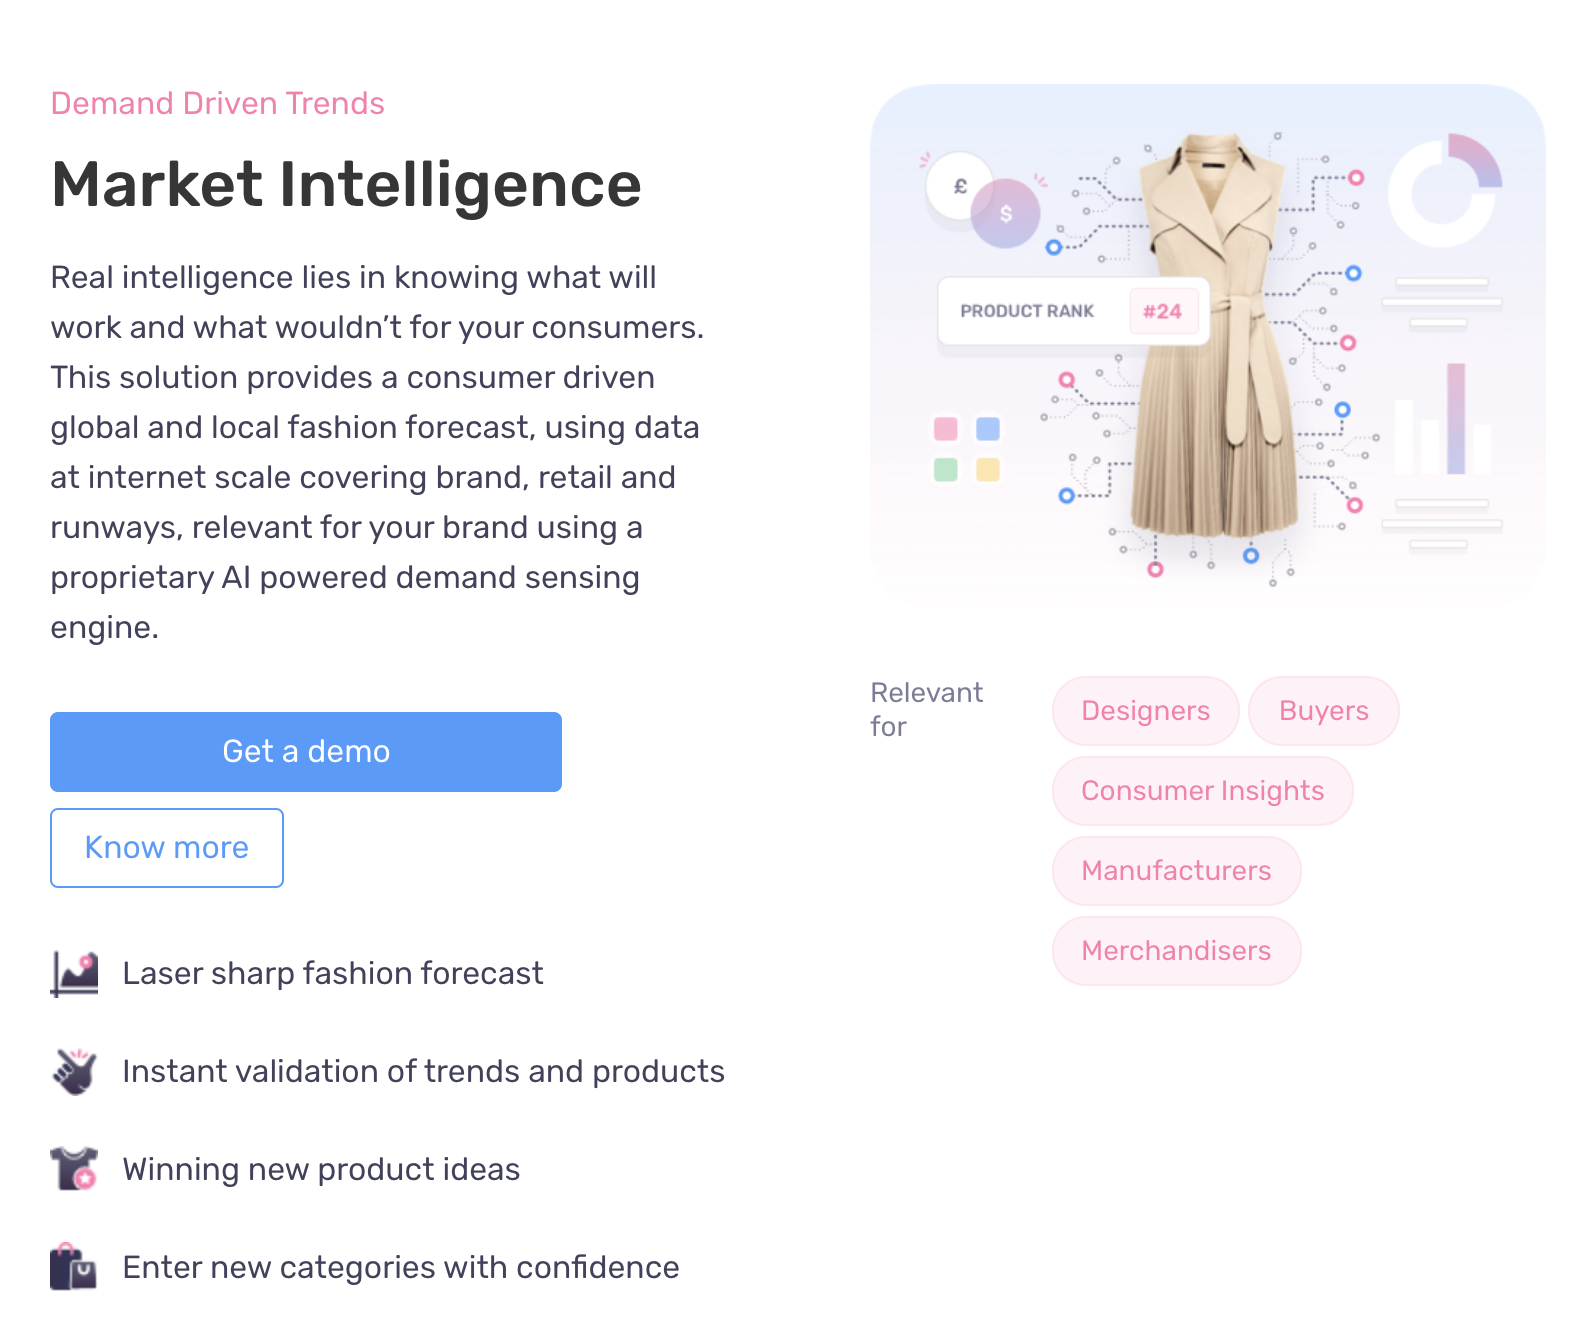Image resolution: width=1588 pixels, height=1336 pixels.
Task: Choose the Consumer Insights tag
Action: [1203, 791]
